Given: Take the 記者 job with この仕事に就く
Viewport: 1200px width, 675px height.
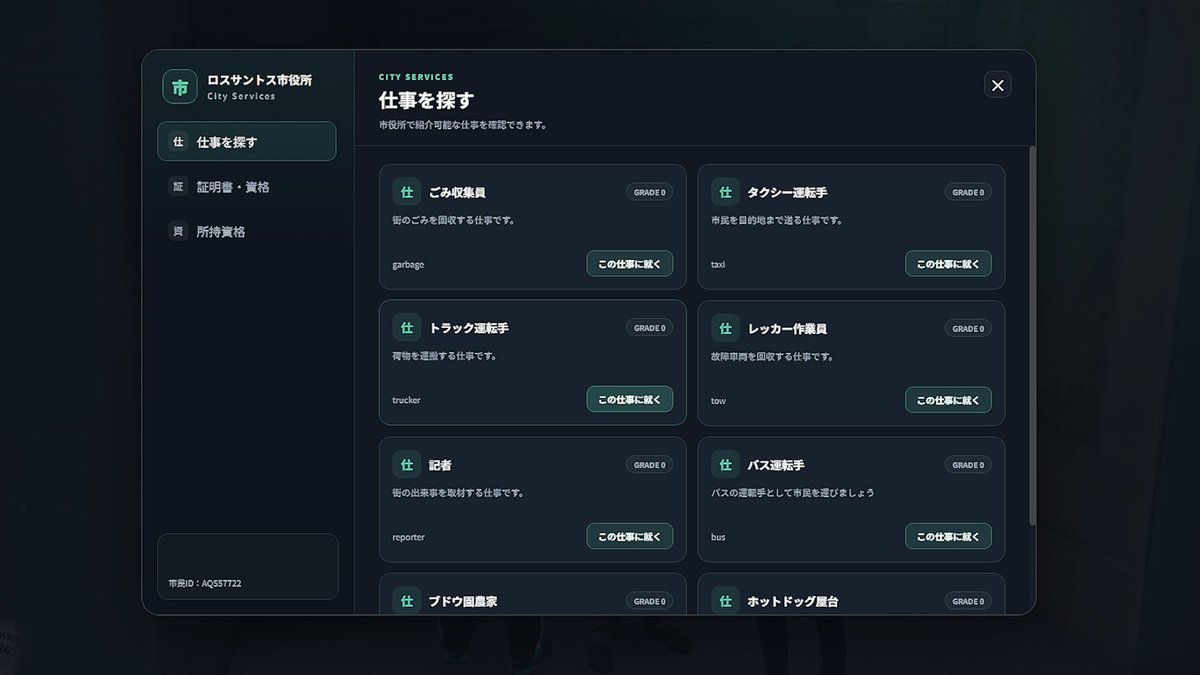Looking at the screenshot, I should pos(629,536).
